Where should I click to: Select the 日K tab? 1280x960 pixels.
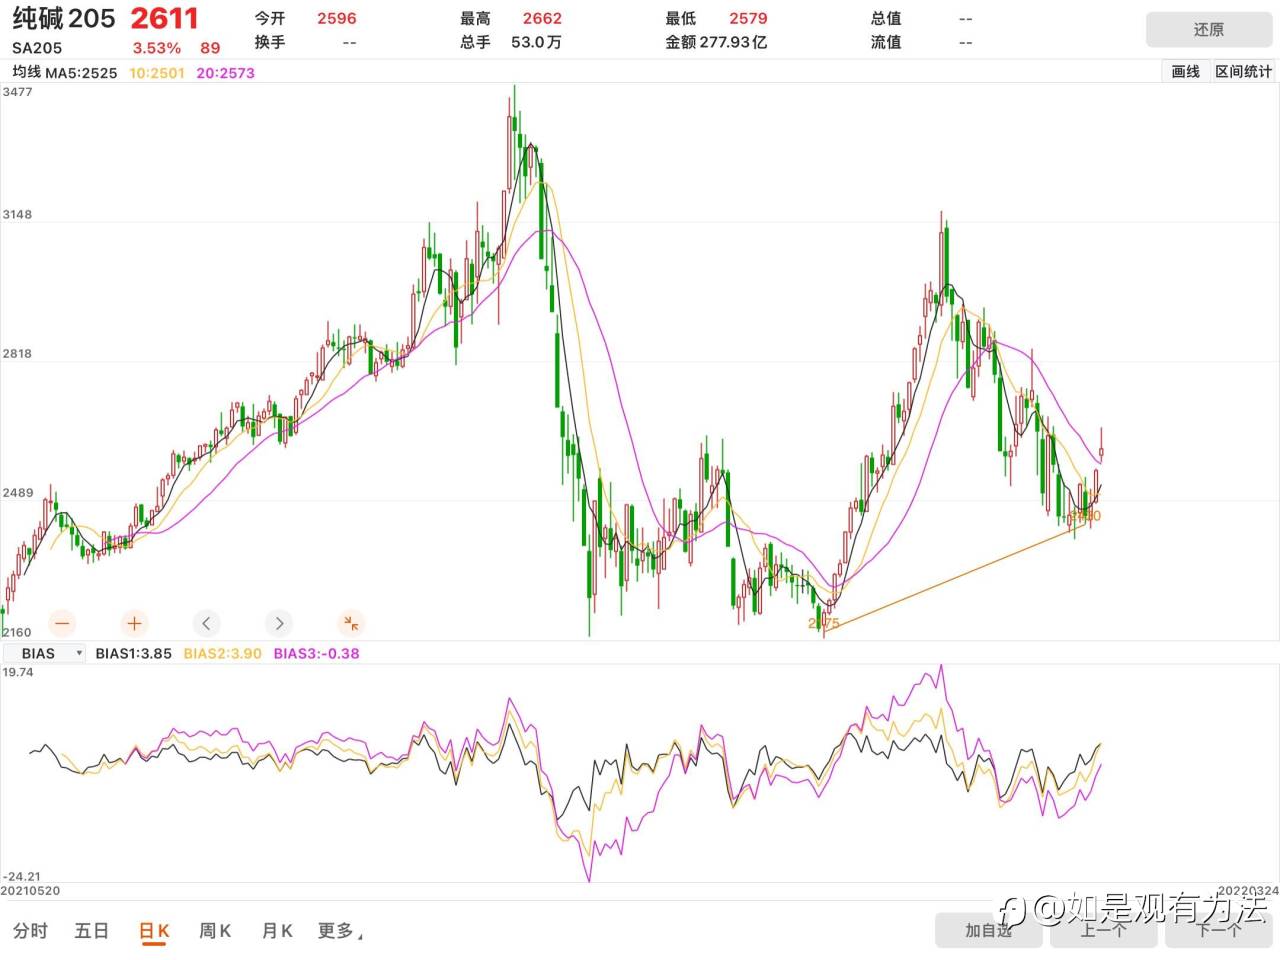tap(154, 931)
